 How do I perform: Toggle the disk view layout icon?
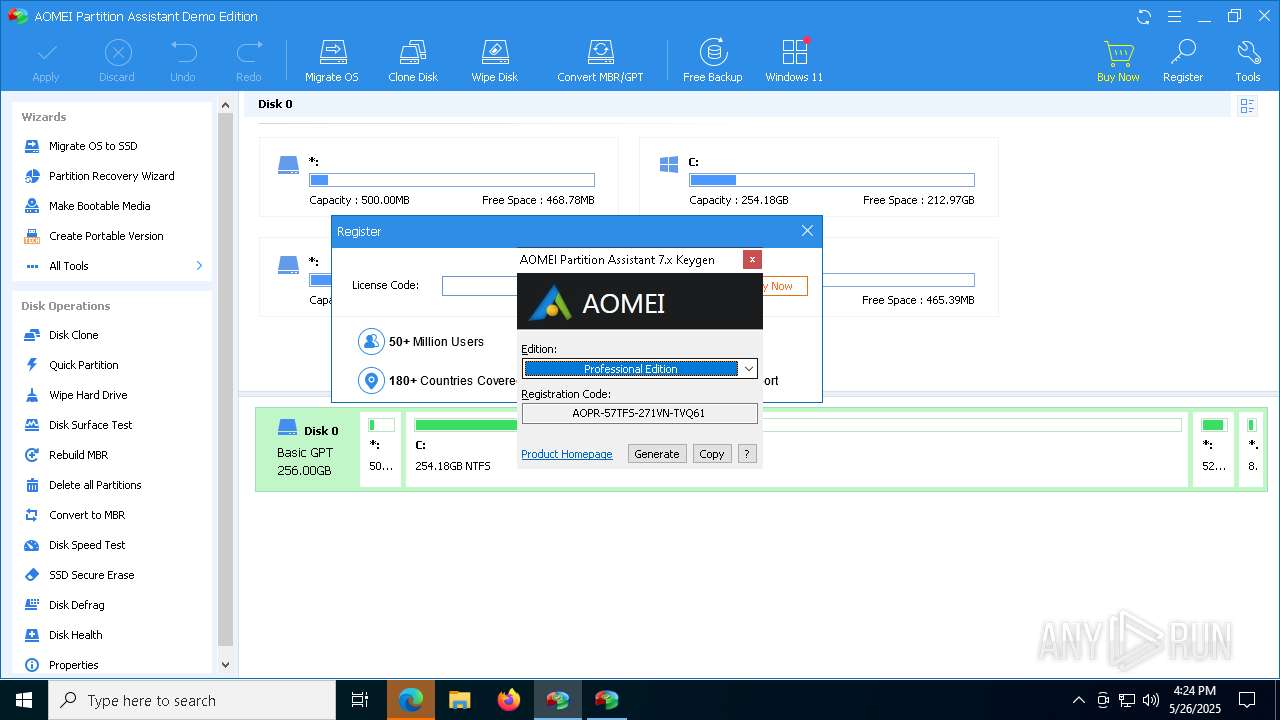[1247, 105]
